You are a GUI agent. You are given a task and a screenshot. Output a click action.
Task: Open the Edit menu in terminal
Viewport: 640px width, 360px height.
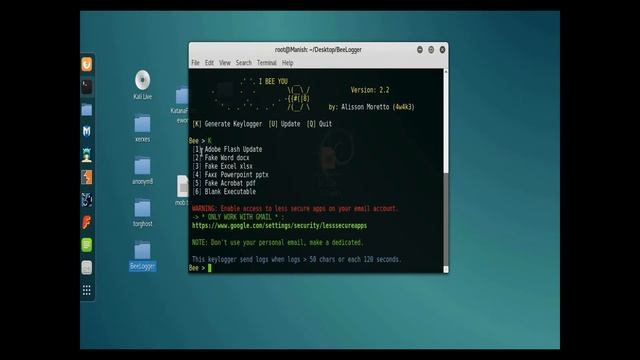[x=209, y=63]
